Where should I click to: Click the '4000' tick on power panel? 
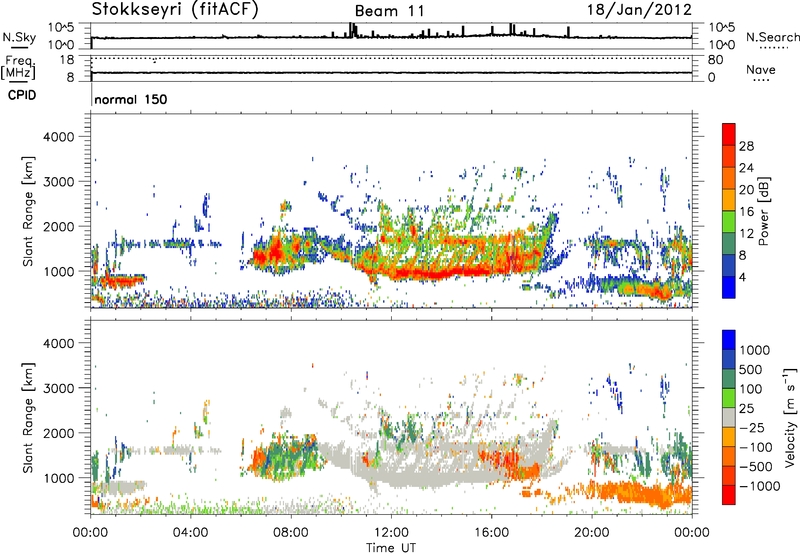point(58,137)
